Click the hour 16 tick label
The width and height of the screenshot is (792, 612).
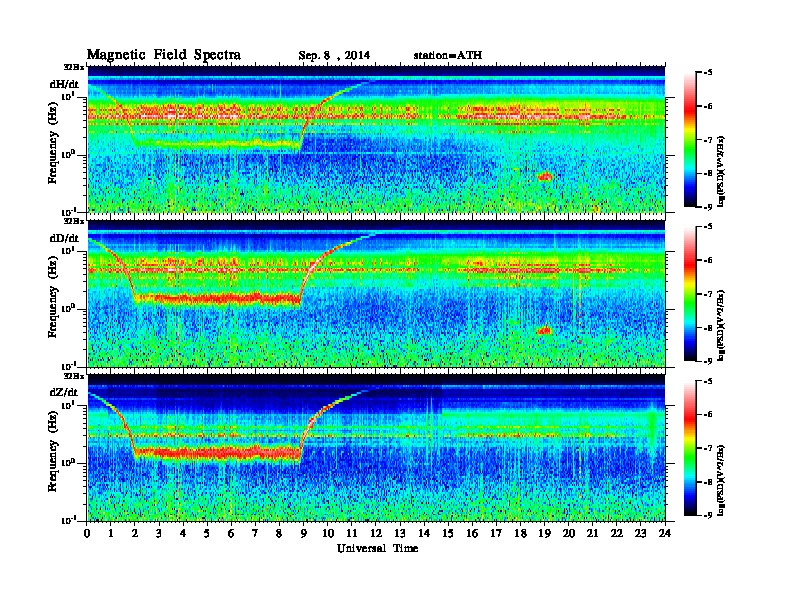(x=472, y=533)
